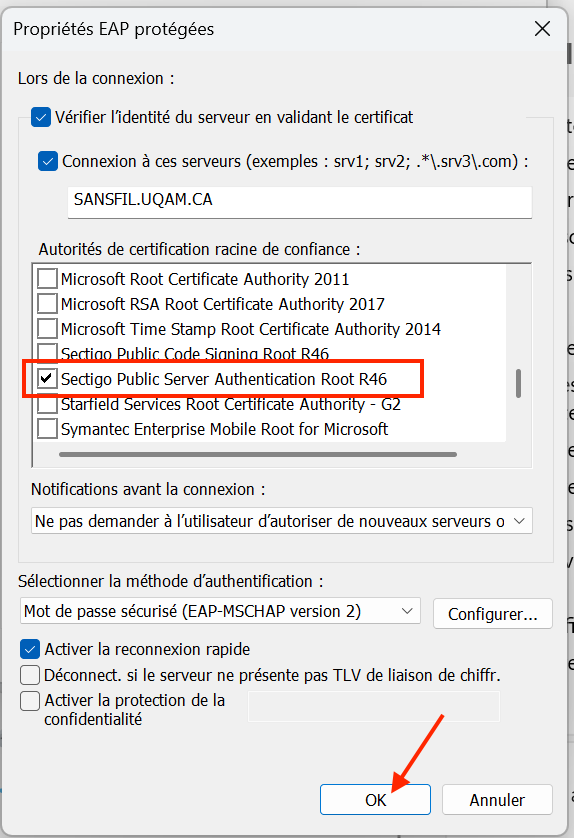Uncheck Vérifier l'identité du serveur checkbox
Viewport: 574px width, 838px height.
coord(41,117)
